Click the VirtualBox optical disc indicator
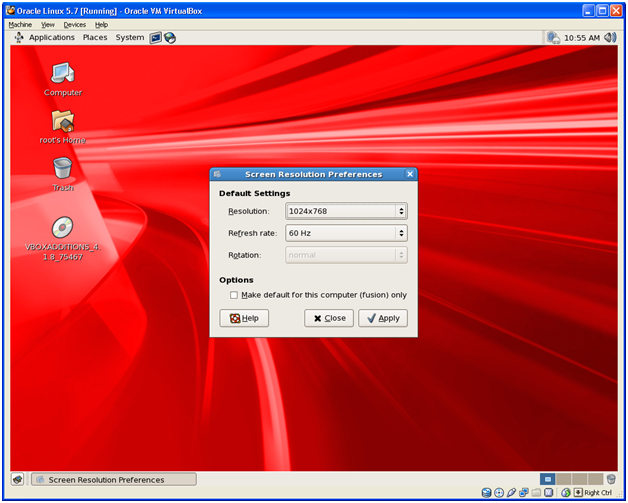This screenshot has height=503, width=628. click(x=499, y=493)
